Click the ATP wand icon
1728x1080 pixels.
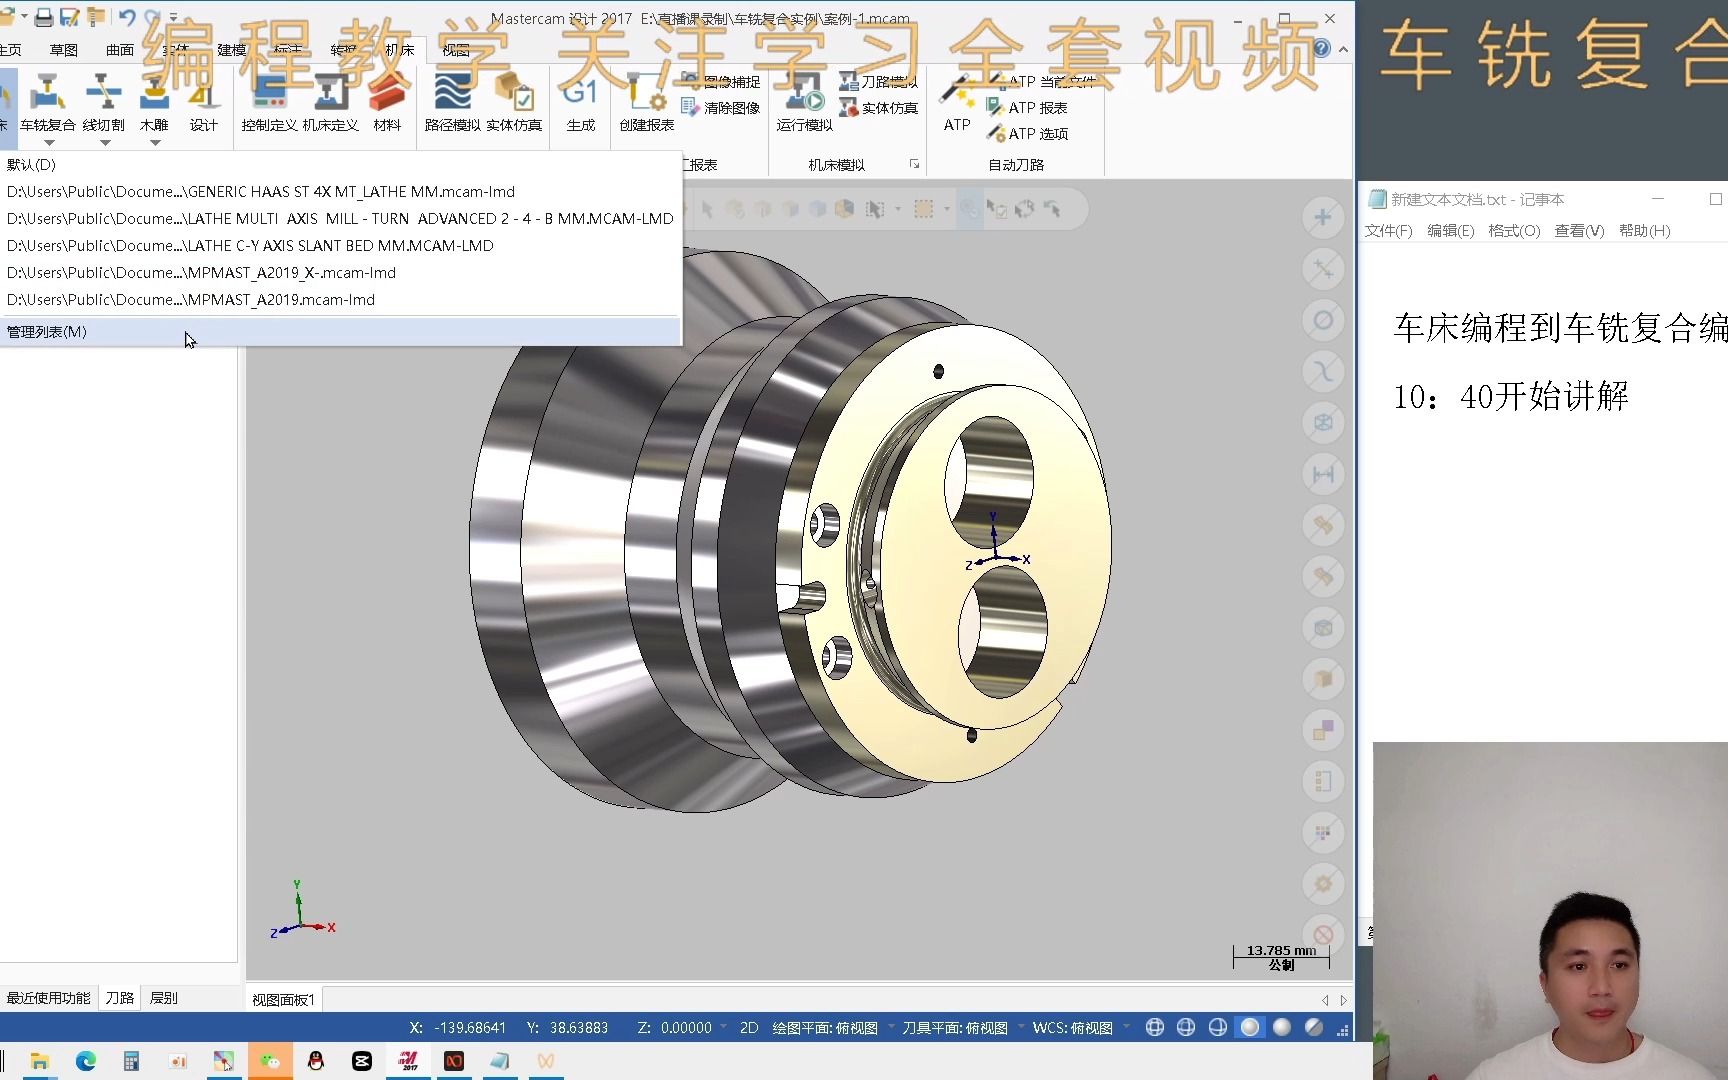pos(957,105)
